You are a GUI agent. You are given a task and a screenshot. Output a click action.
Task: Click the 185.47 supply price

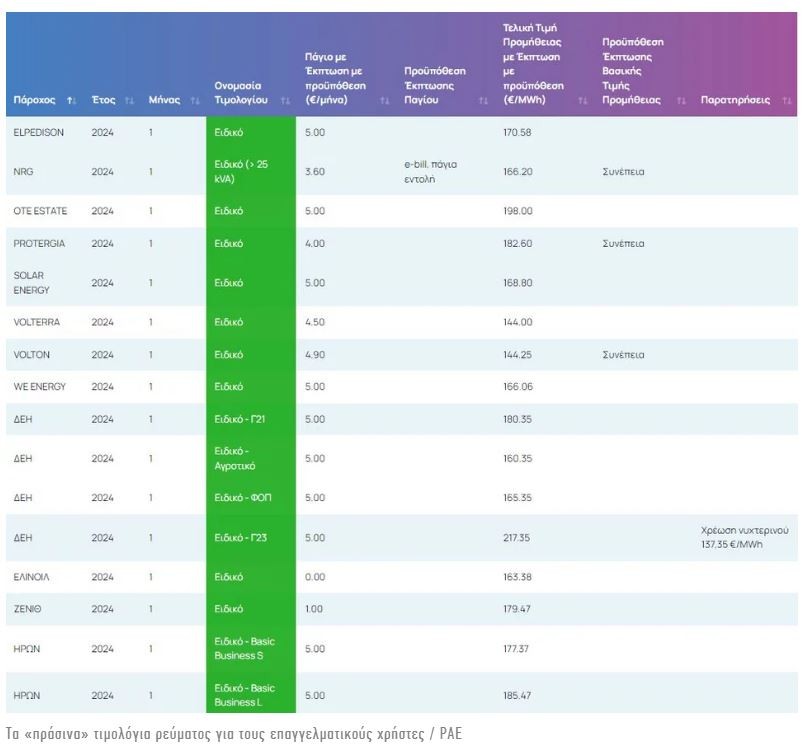tap(517, 695)
